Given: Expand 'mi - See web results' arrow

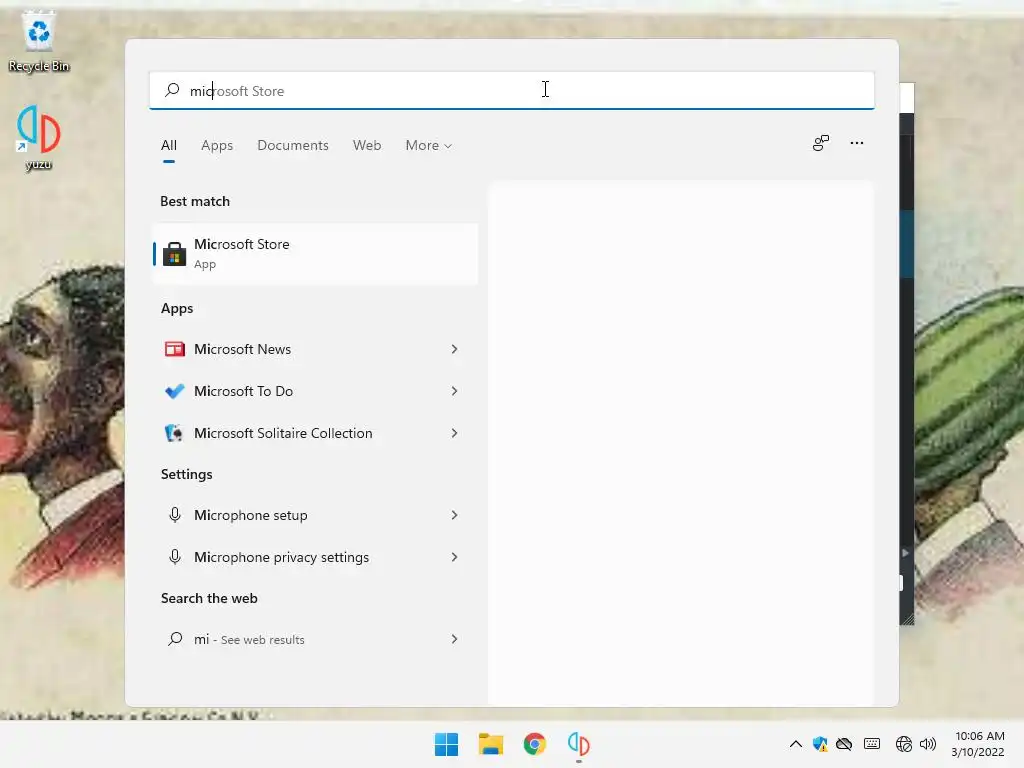Looking at the screenshot, I should (x=455, y=639).
